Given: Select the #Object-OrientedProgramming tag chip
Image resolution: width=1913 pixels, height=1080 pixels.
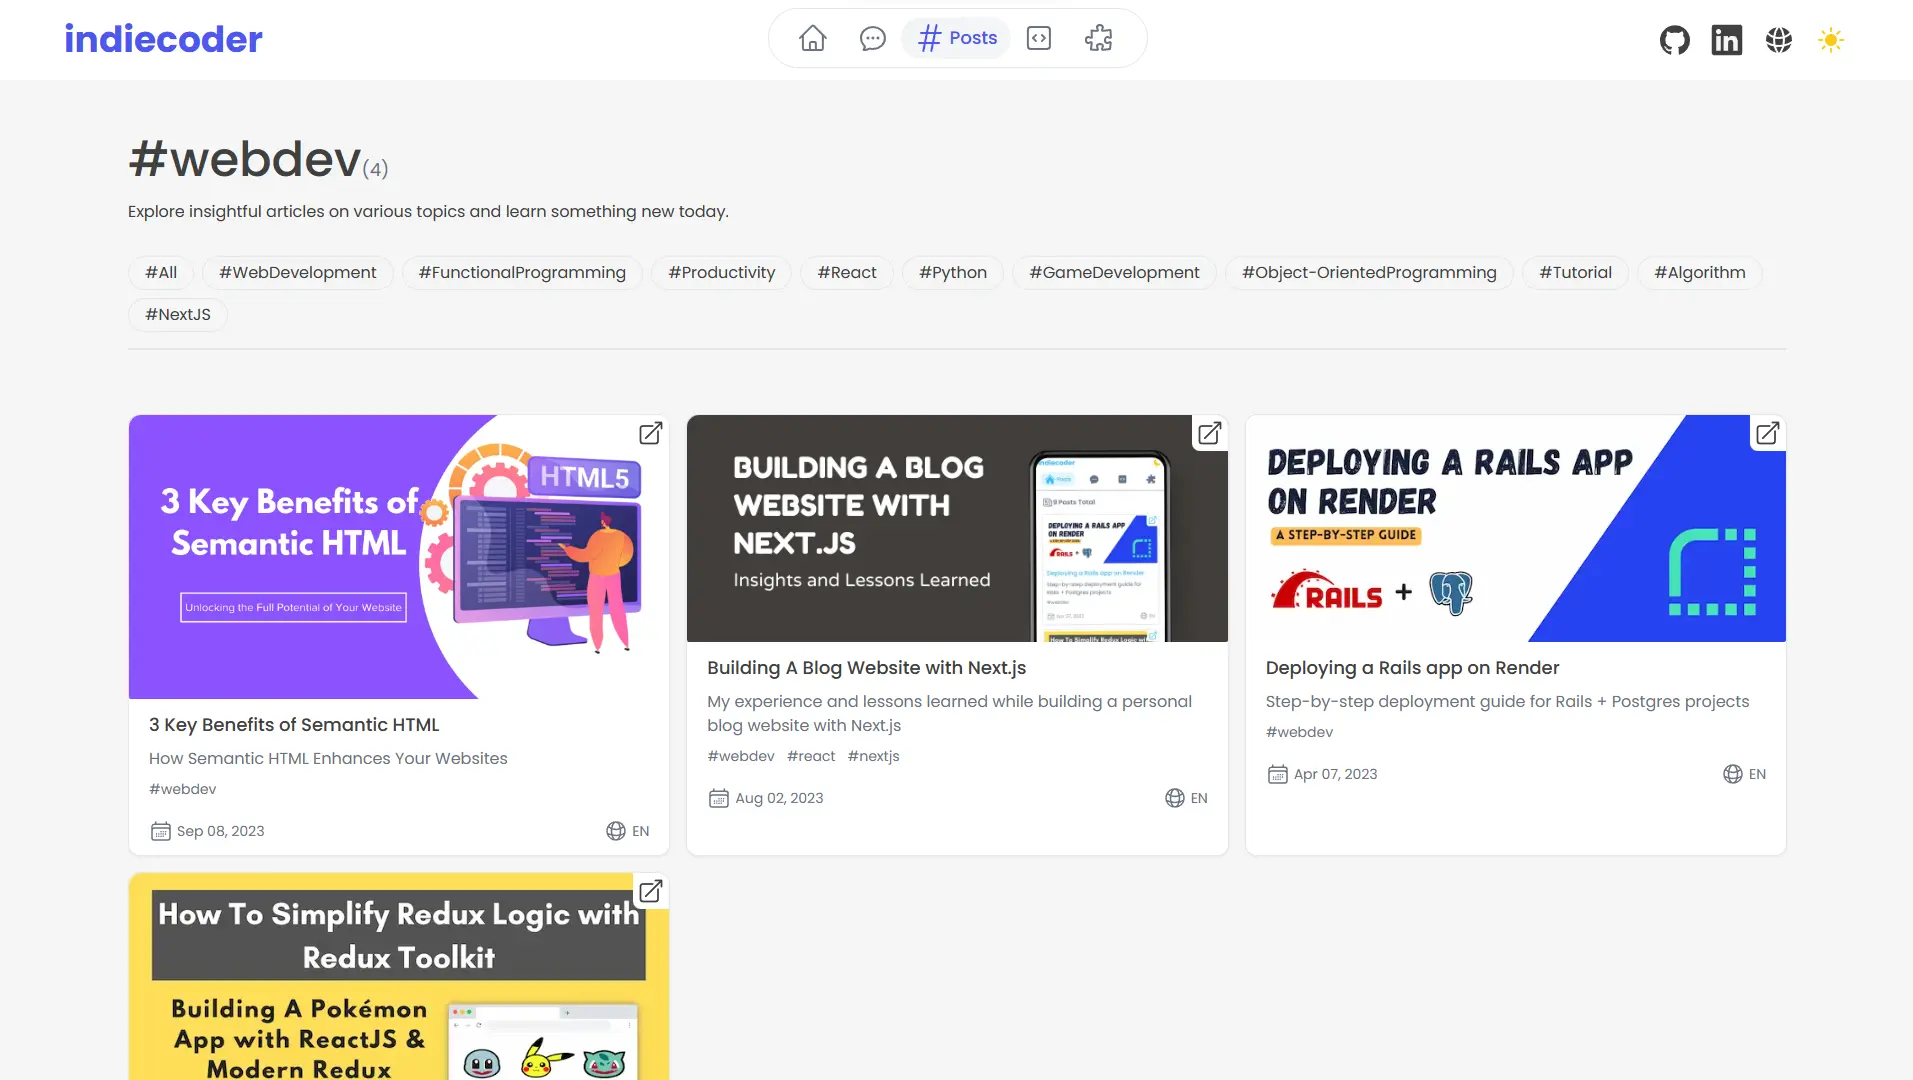Looking at the screenshot, I should [x=1369, y=272].
